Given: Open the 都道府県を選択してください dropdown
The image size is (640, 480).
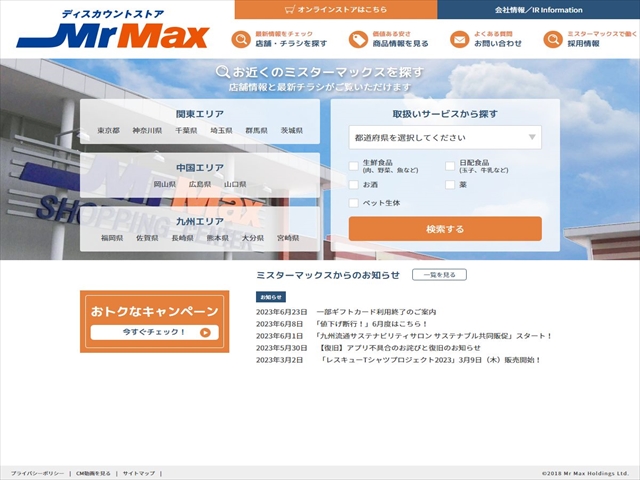Looking at the screenshot, I should 445,138.
